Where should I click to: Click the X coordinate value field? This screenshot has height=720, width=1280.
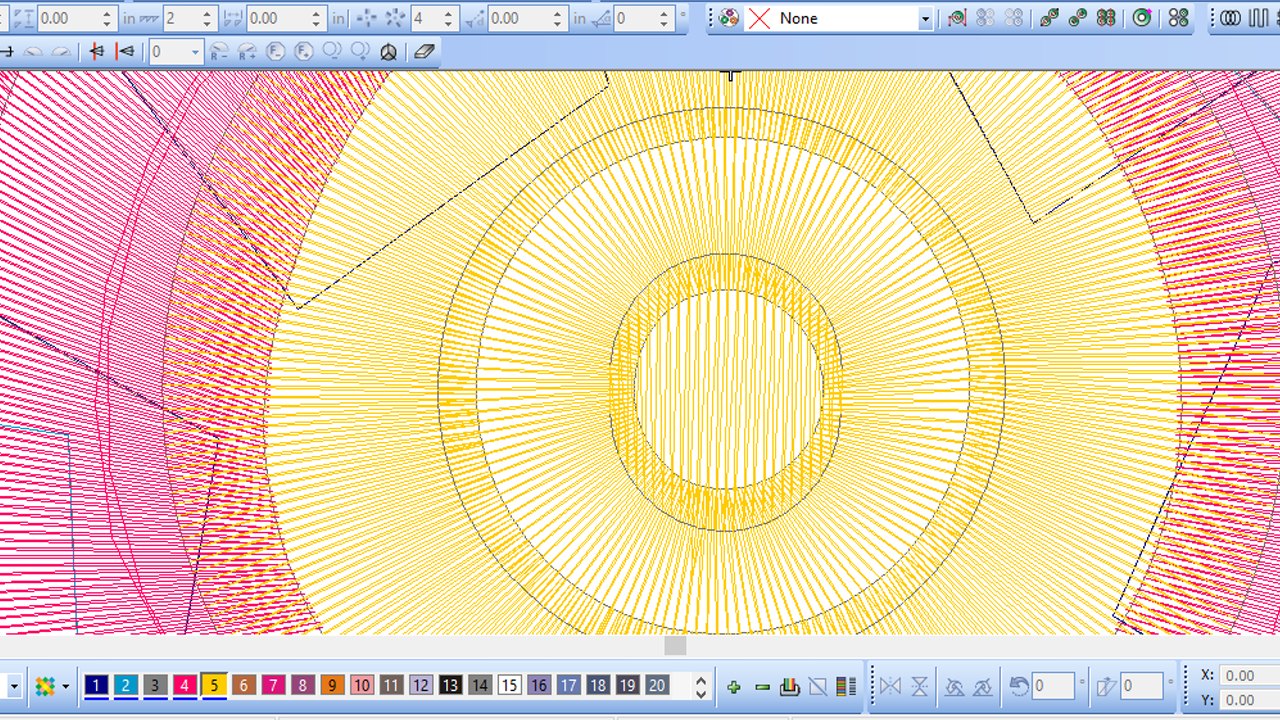pos(1250,676)
